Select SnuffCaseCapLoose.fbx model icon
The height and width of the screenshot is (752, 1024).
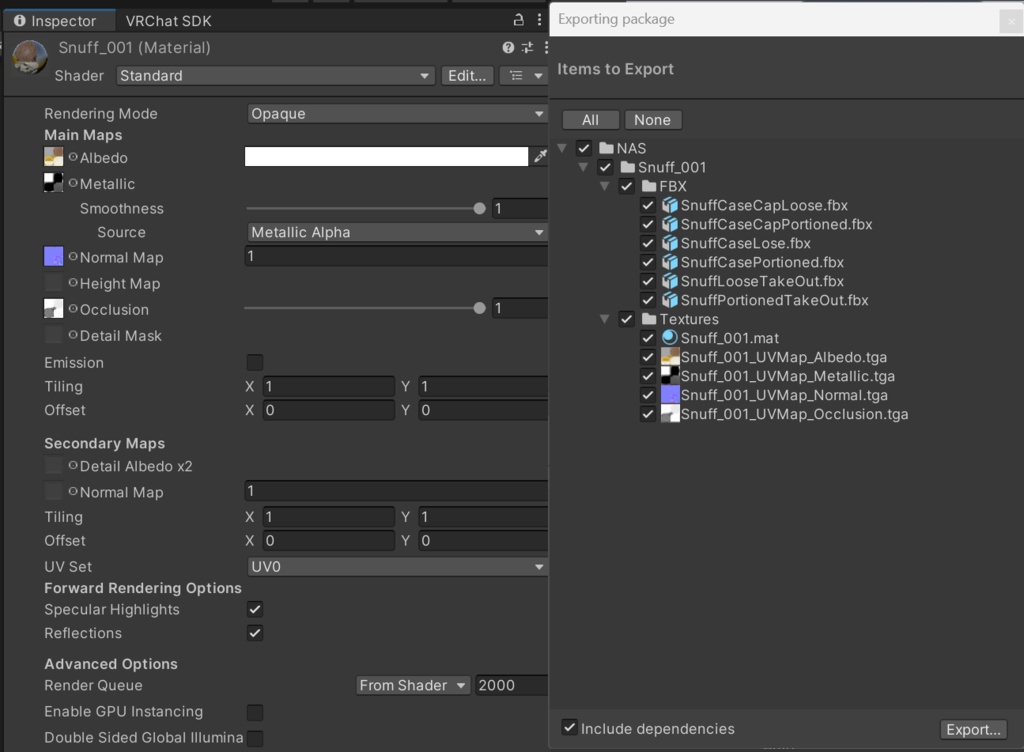pos(669,205)
